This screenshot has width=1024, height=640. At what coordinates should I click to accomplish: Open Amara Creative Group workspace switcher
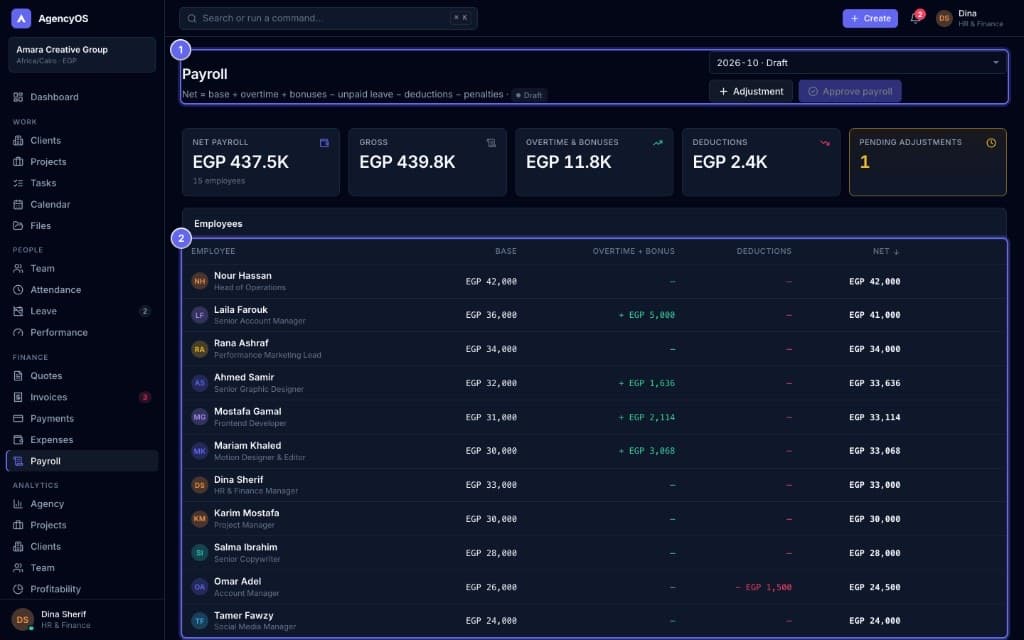82,54
